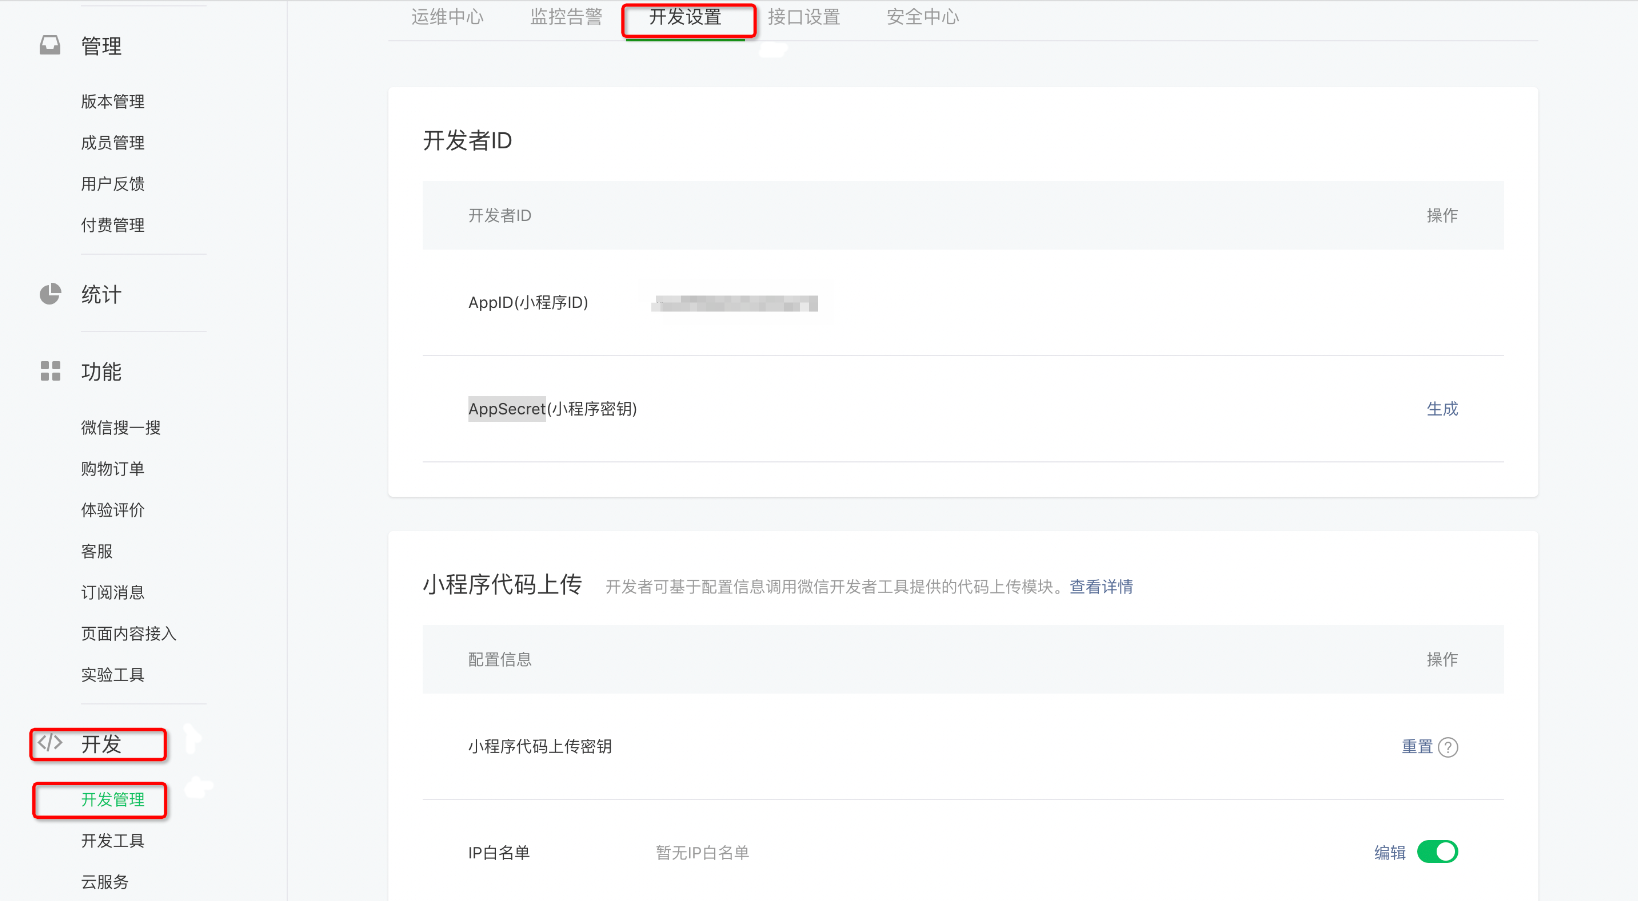Image resolution: width=1638 pixels, height=901 pixels.
Task: Open 版本管理 in the sidebar
Action: coord(113,102)
